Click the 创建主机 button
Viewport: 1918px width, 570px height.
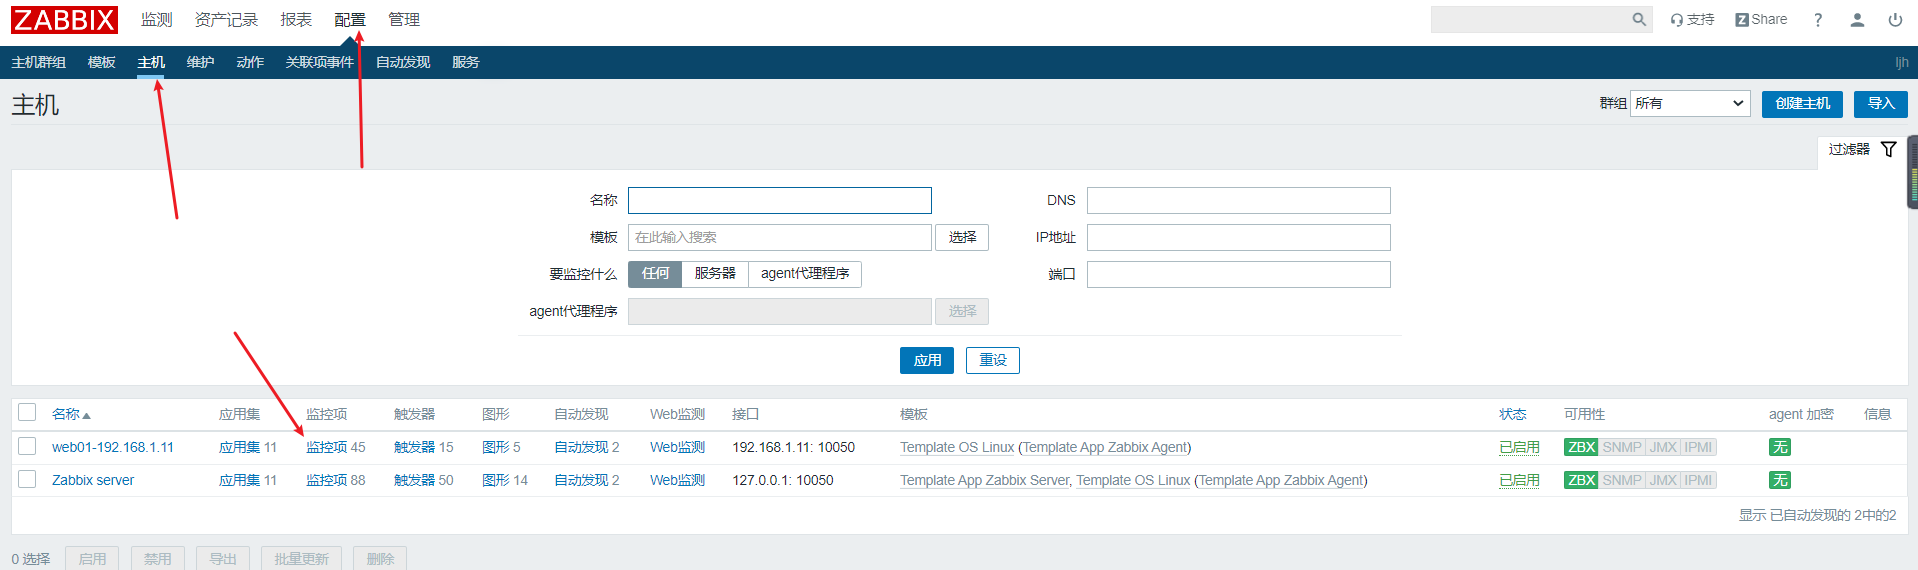1802,104
